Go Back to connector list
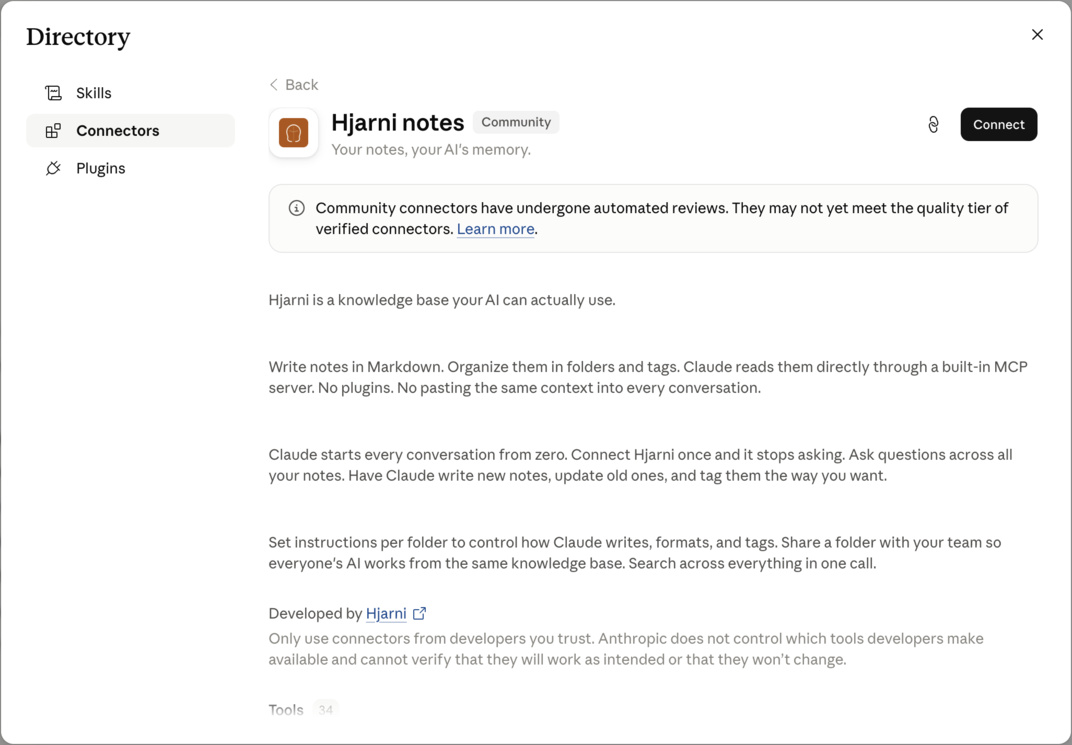Viewport: 1072px width, 745px height. point(294,85)
